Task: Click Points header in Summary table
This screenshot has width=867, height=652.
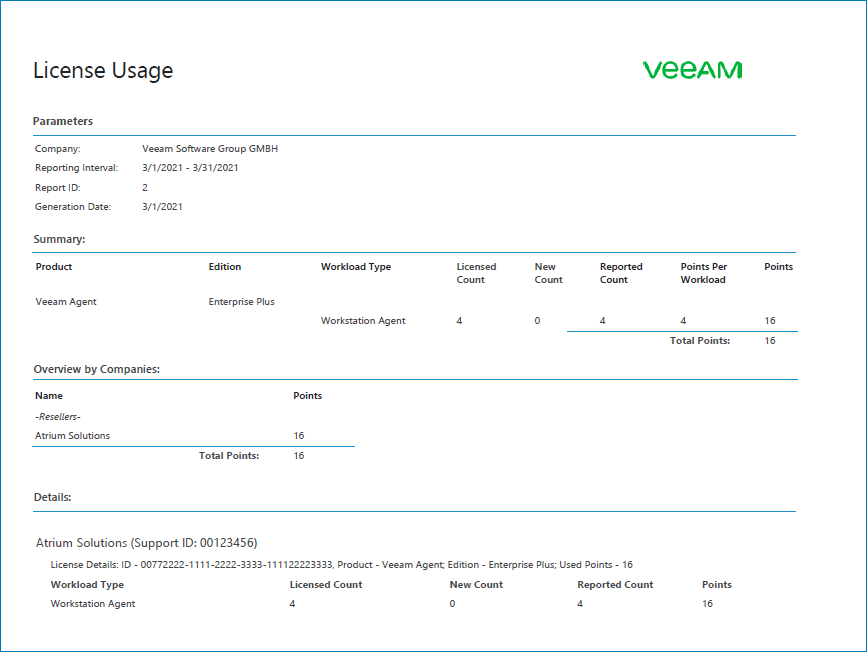Action: (779, 267)
